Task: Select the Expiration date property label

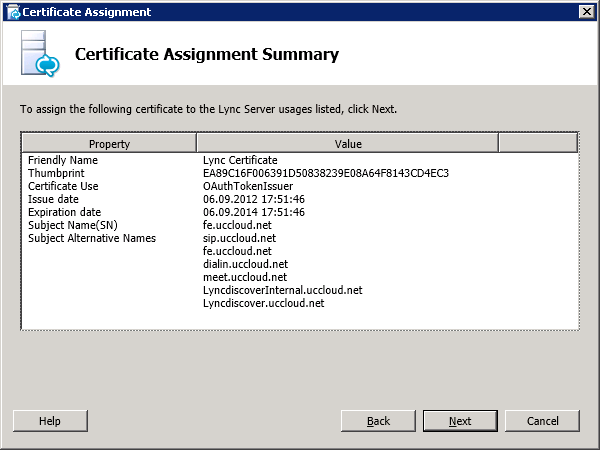Action: [x=64, y=212]
